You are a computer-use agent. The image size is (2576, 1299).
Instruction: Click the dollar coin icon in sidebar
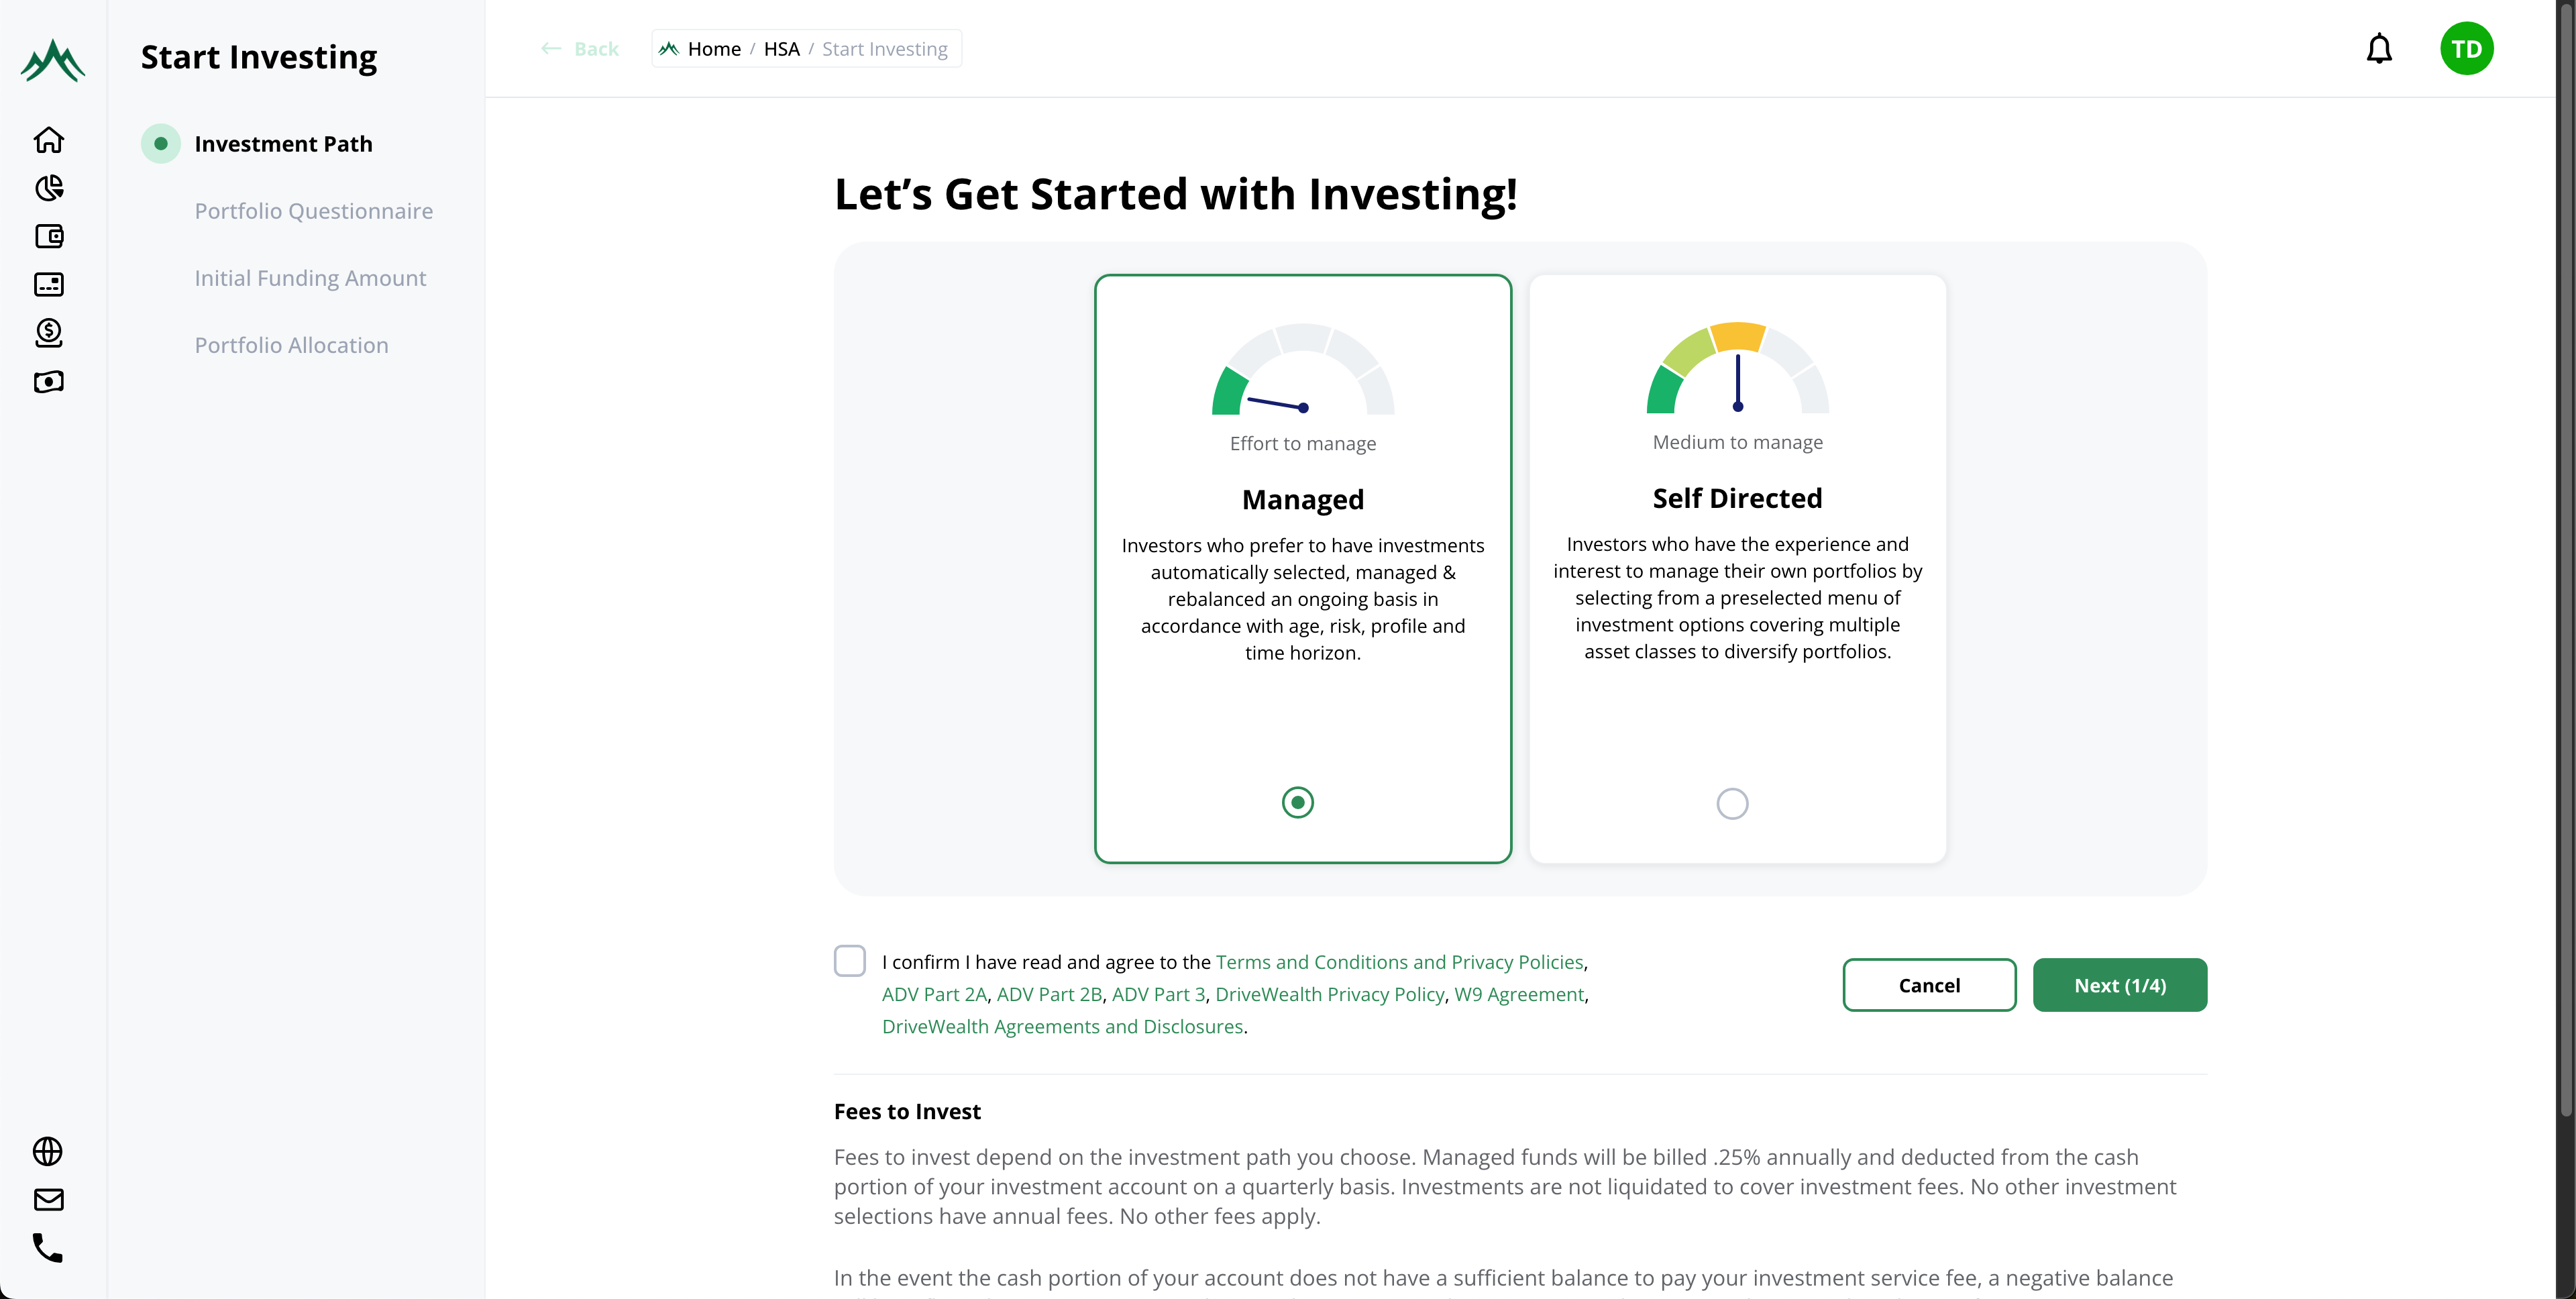click(x=49, y=333)
